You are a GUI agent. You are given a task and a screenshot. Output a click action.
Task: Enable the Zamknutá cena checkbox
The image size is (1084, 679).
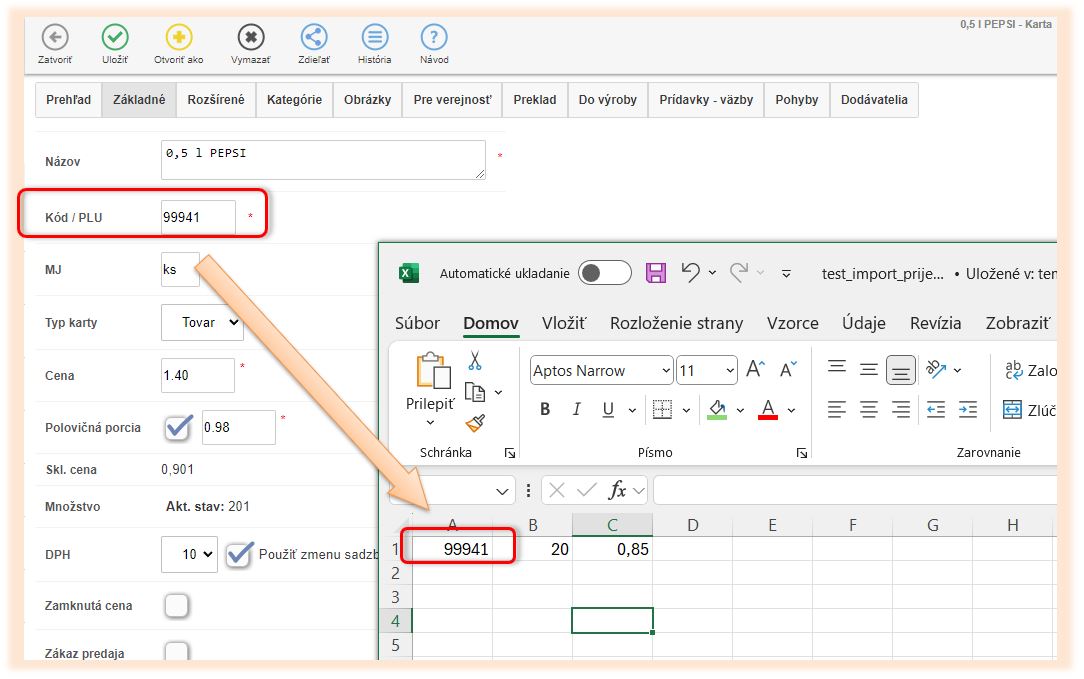tap(176, 605)
